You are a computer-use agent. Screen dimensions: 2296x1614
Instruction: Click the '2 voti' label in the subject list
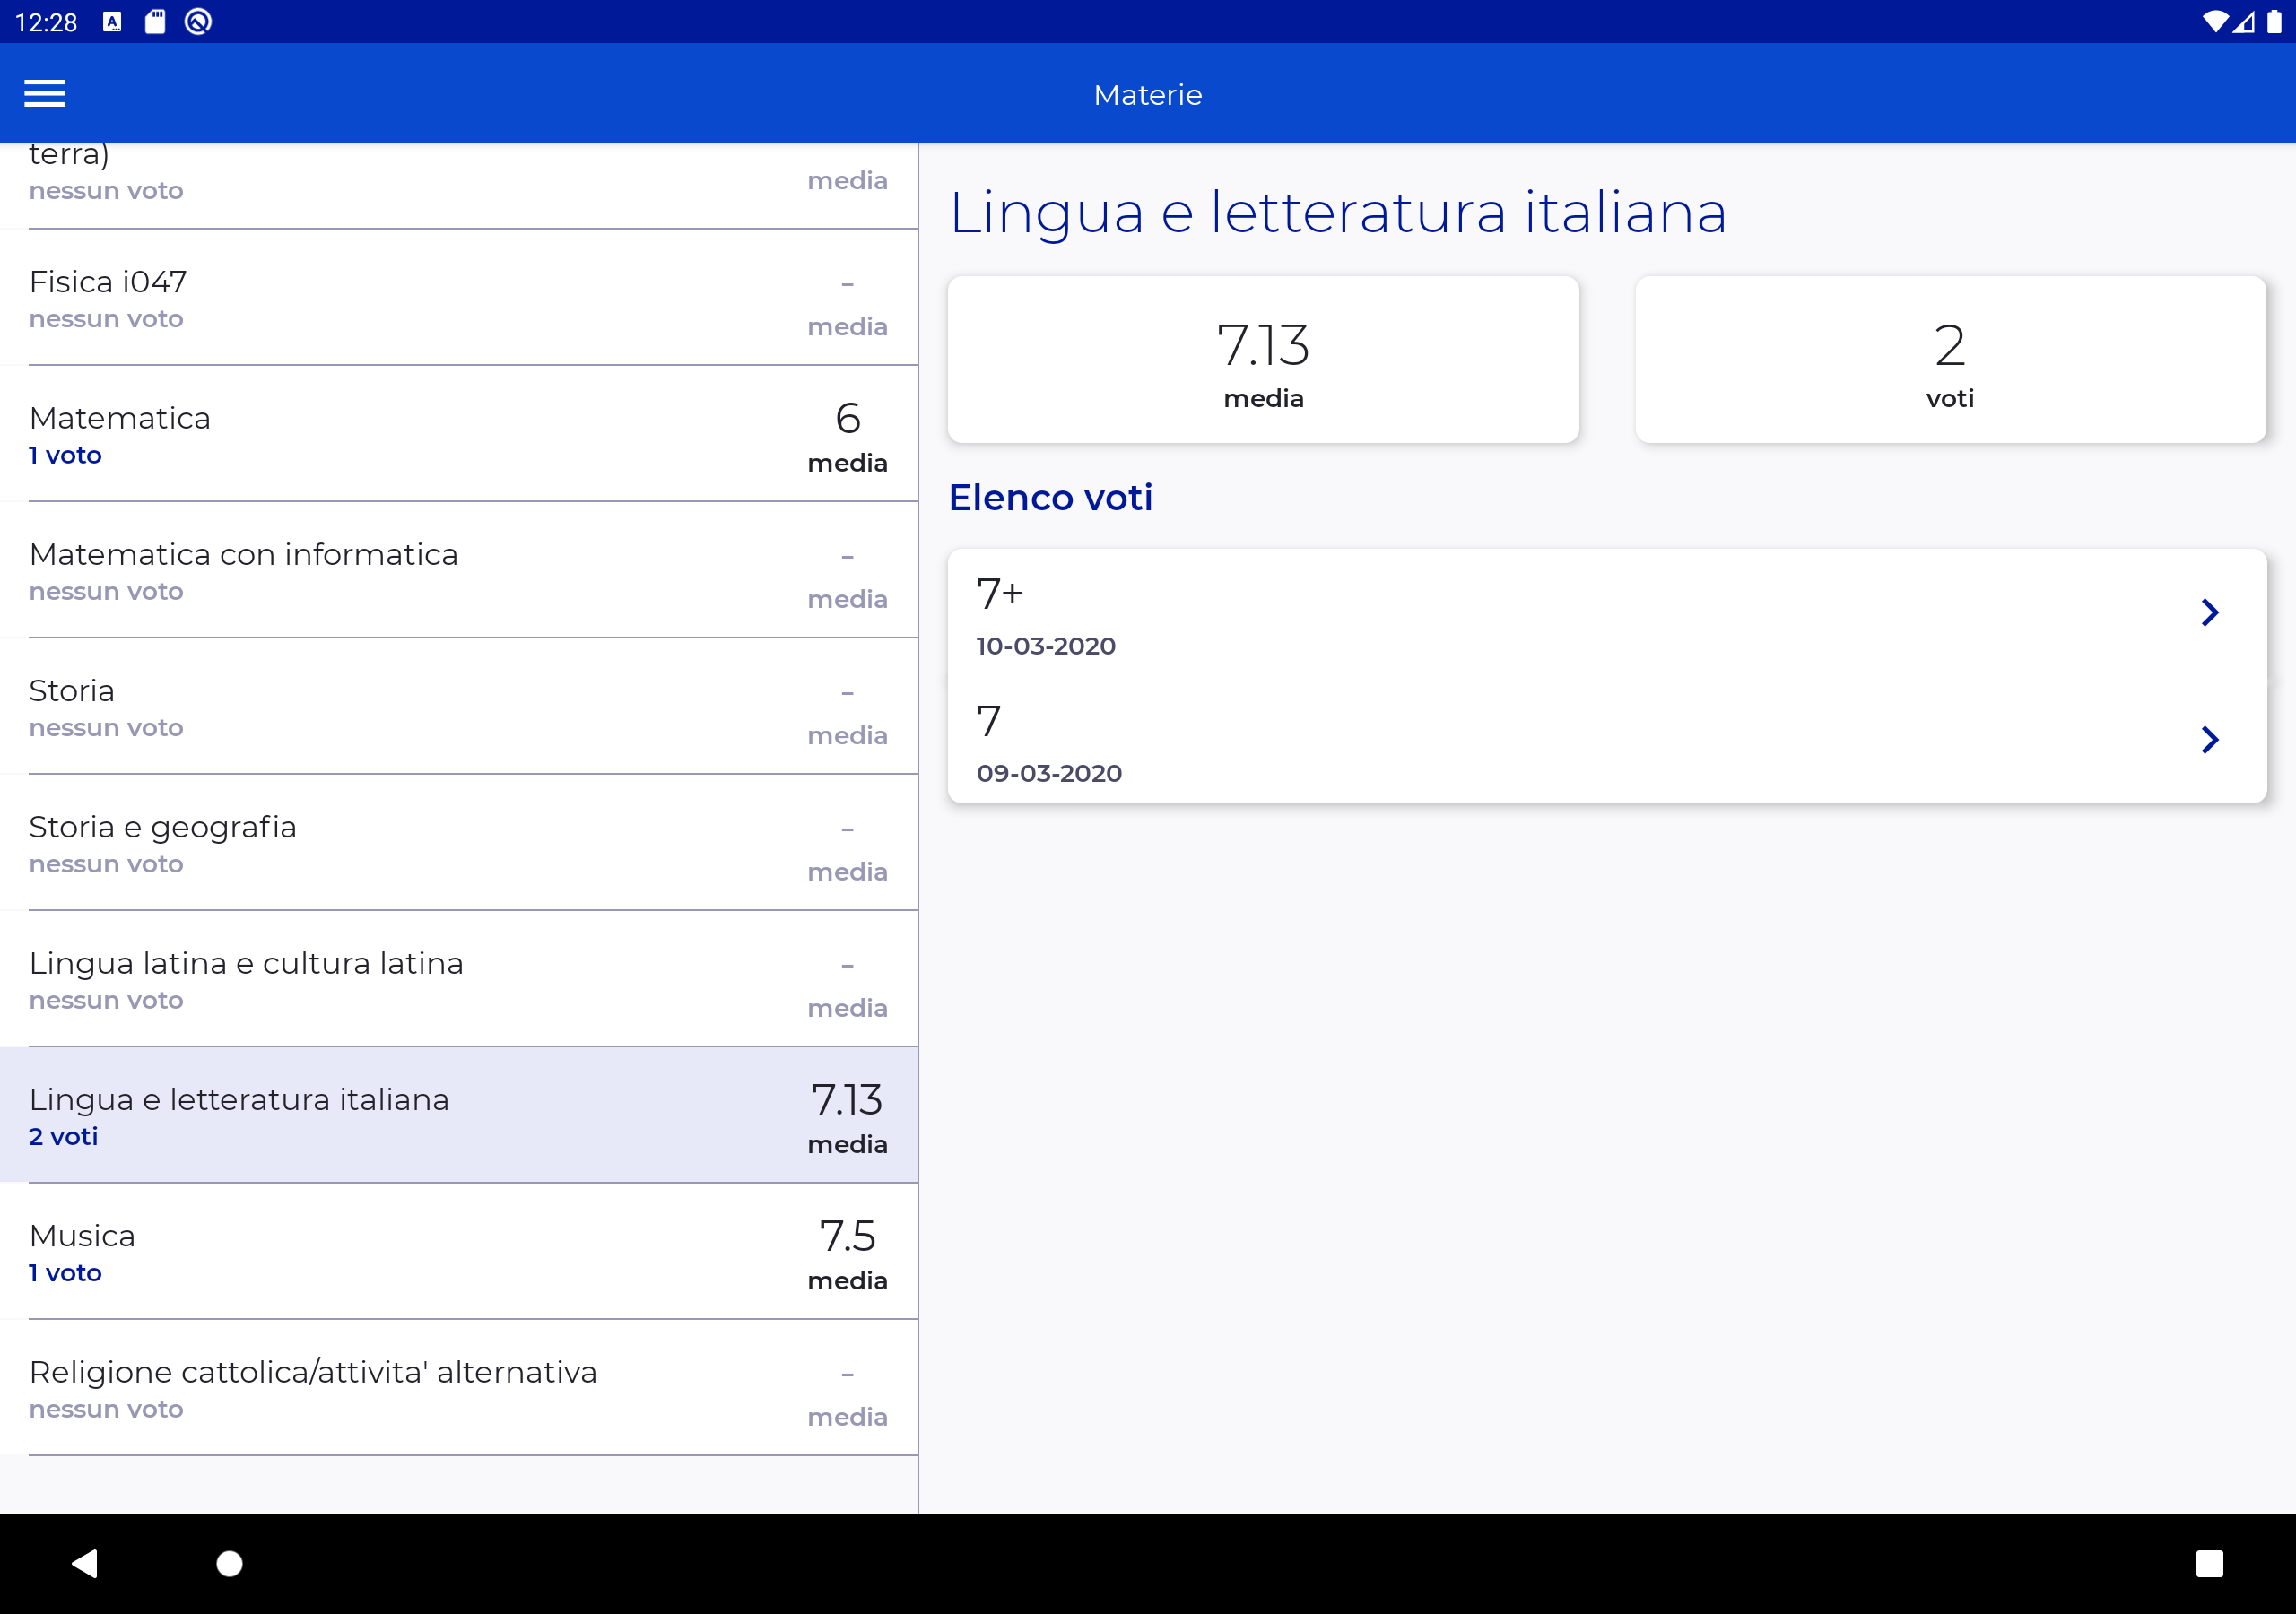click(x=63, y=1137)
